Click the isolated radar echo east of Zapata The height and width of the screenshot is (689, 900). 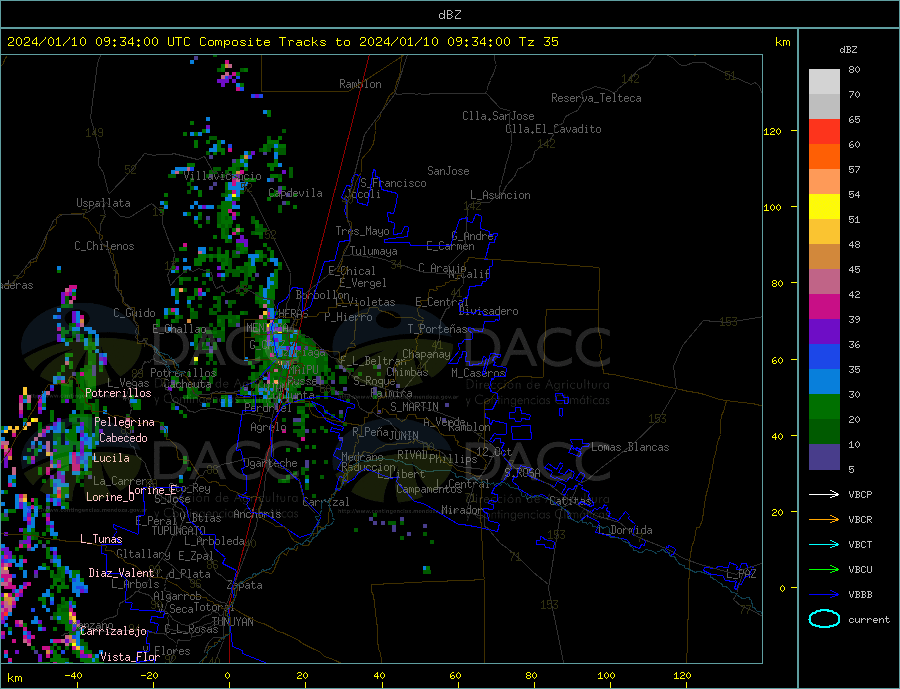pyautogui.click(x=426, y=570)
